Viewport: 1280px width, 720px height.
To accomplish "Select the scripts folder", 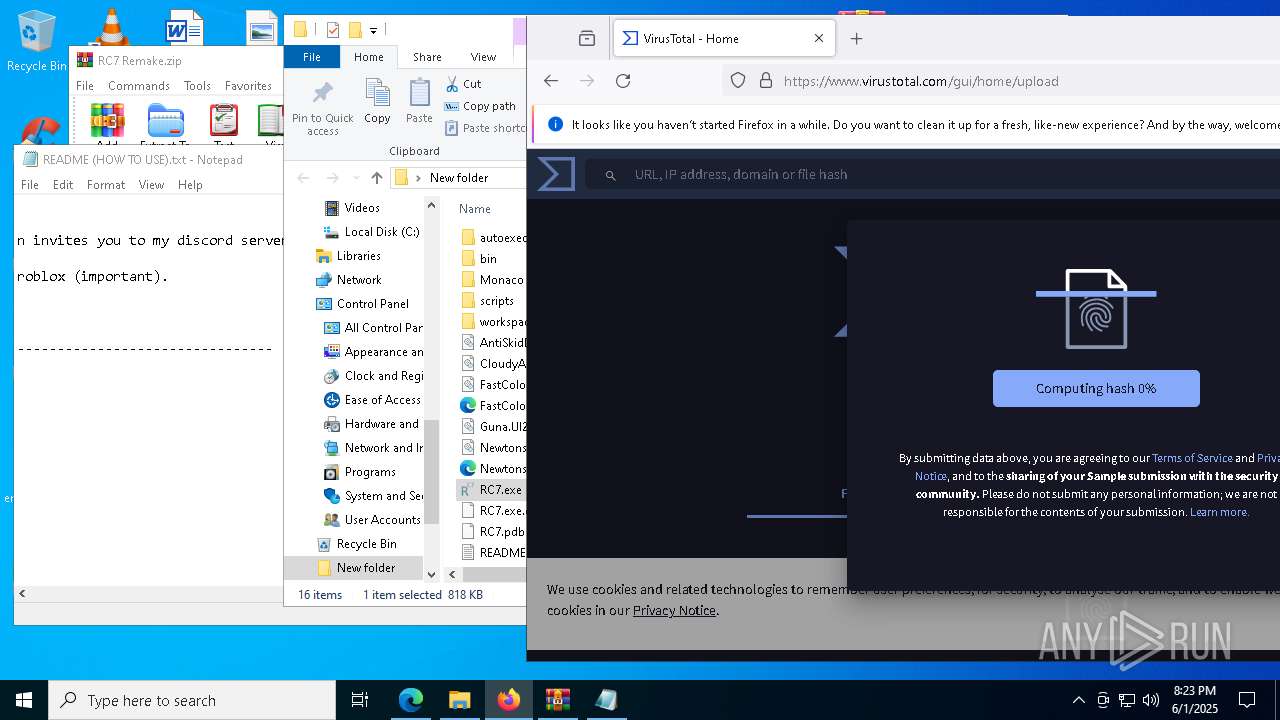I will coord(496,301).
